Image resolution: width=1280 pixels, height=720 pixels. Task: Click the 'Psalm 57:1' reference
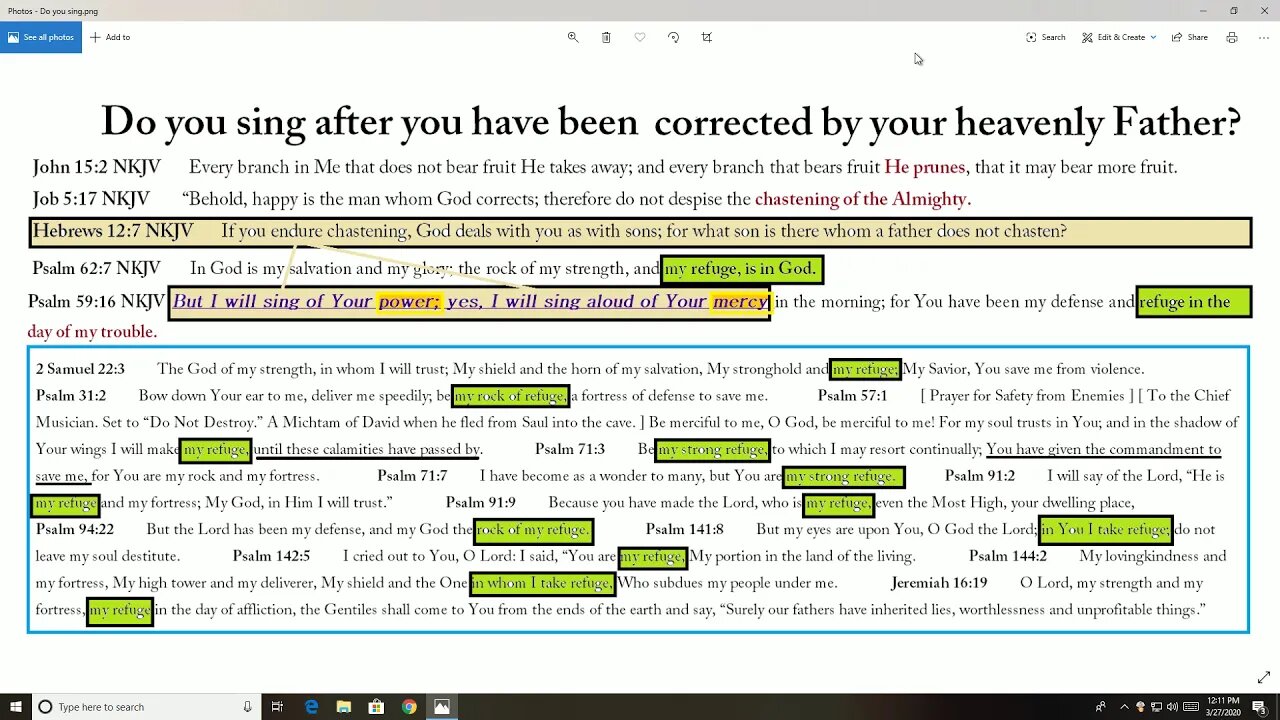pos(852,396)
